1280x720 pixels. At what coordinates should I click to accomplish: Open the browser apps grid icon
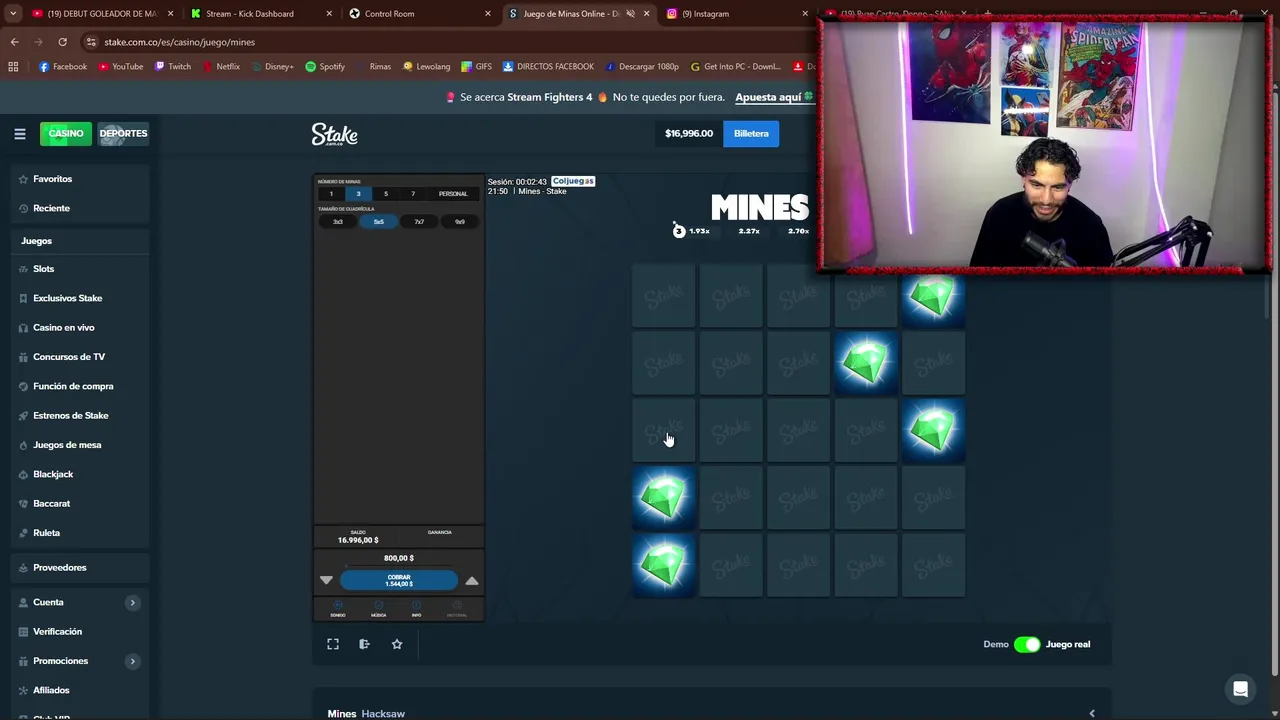(x=13, y=66)
